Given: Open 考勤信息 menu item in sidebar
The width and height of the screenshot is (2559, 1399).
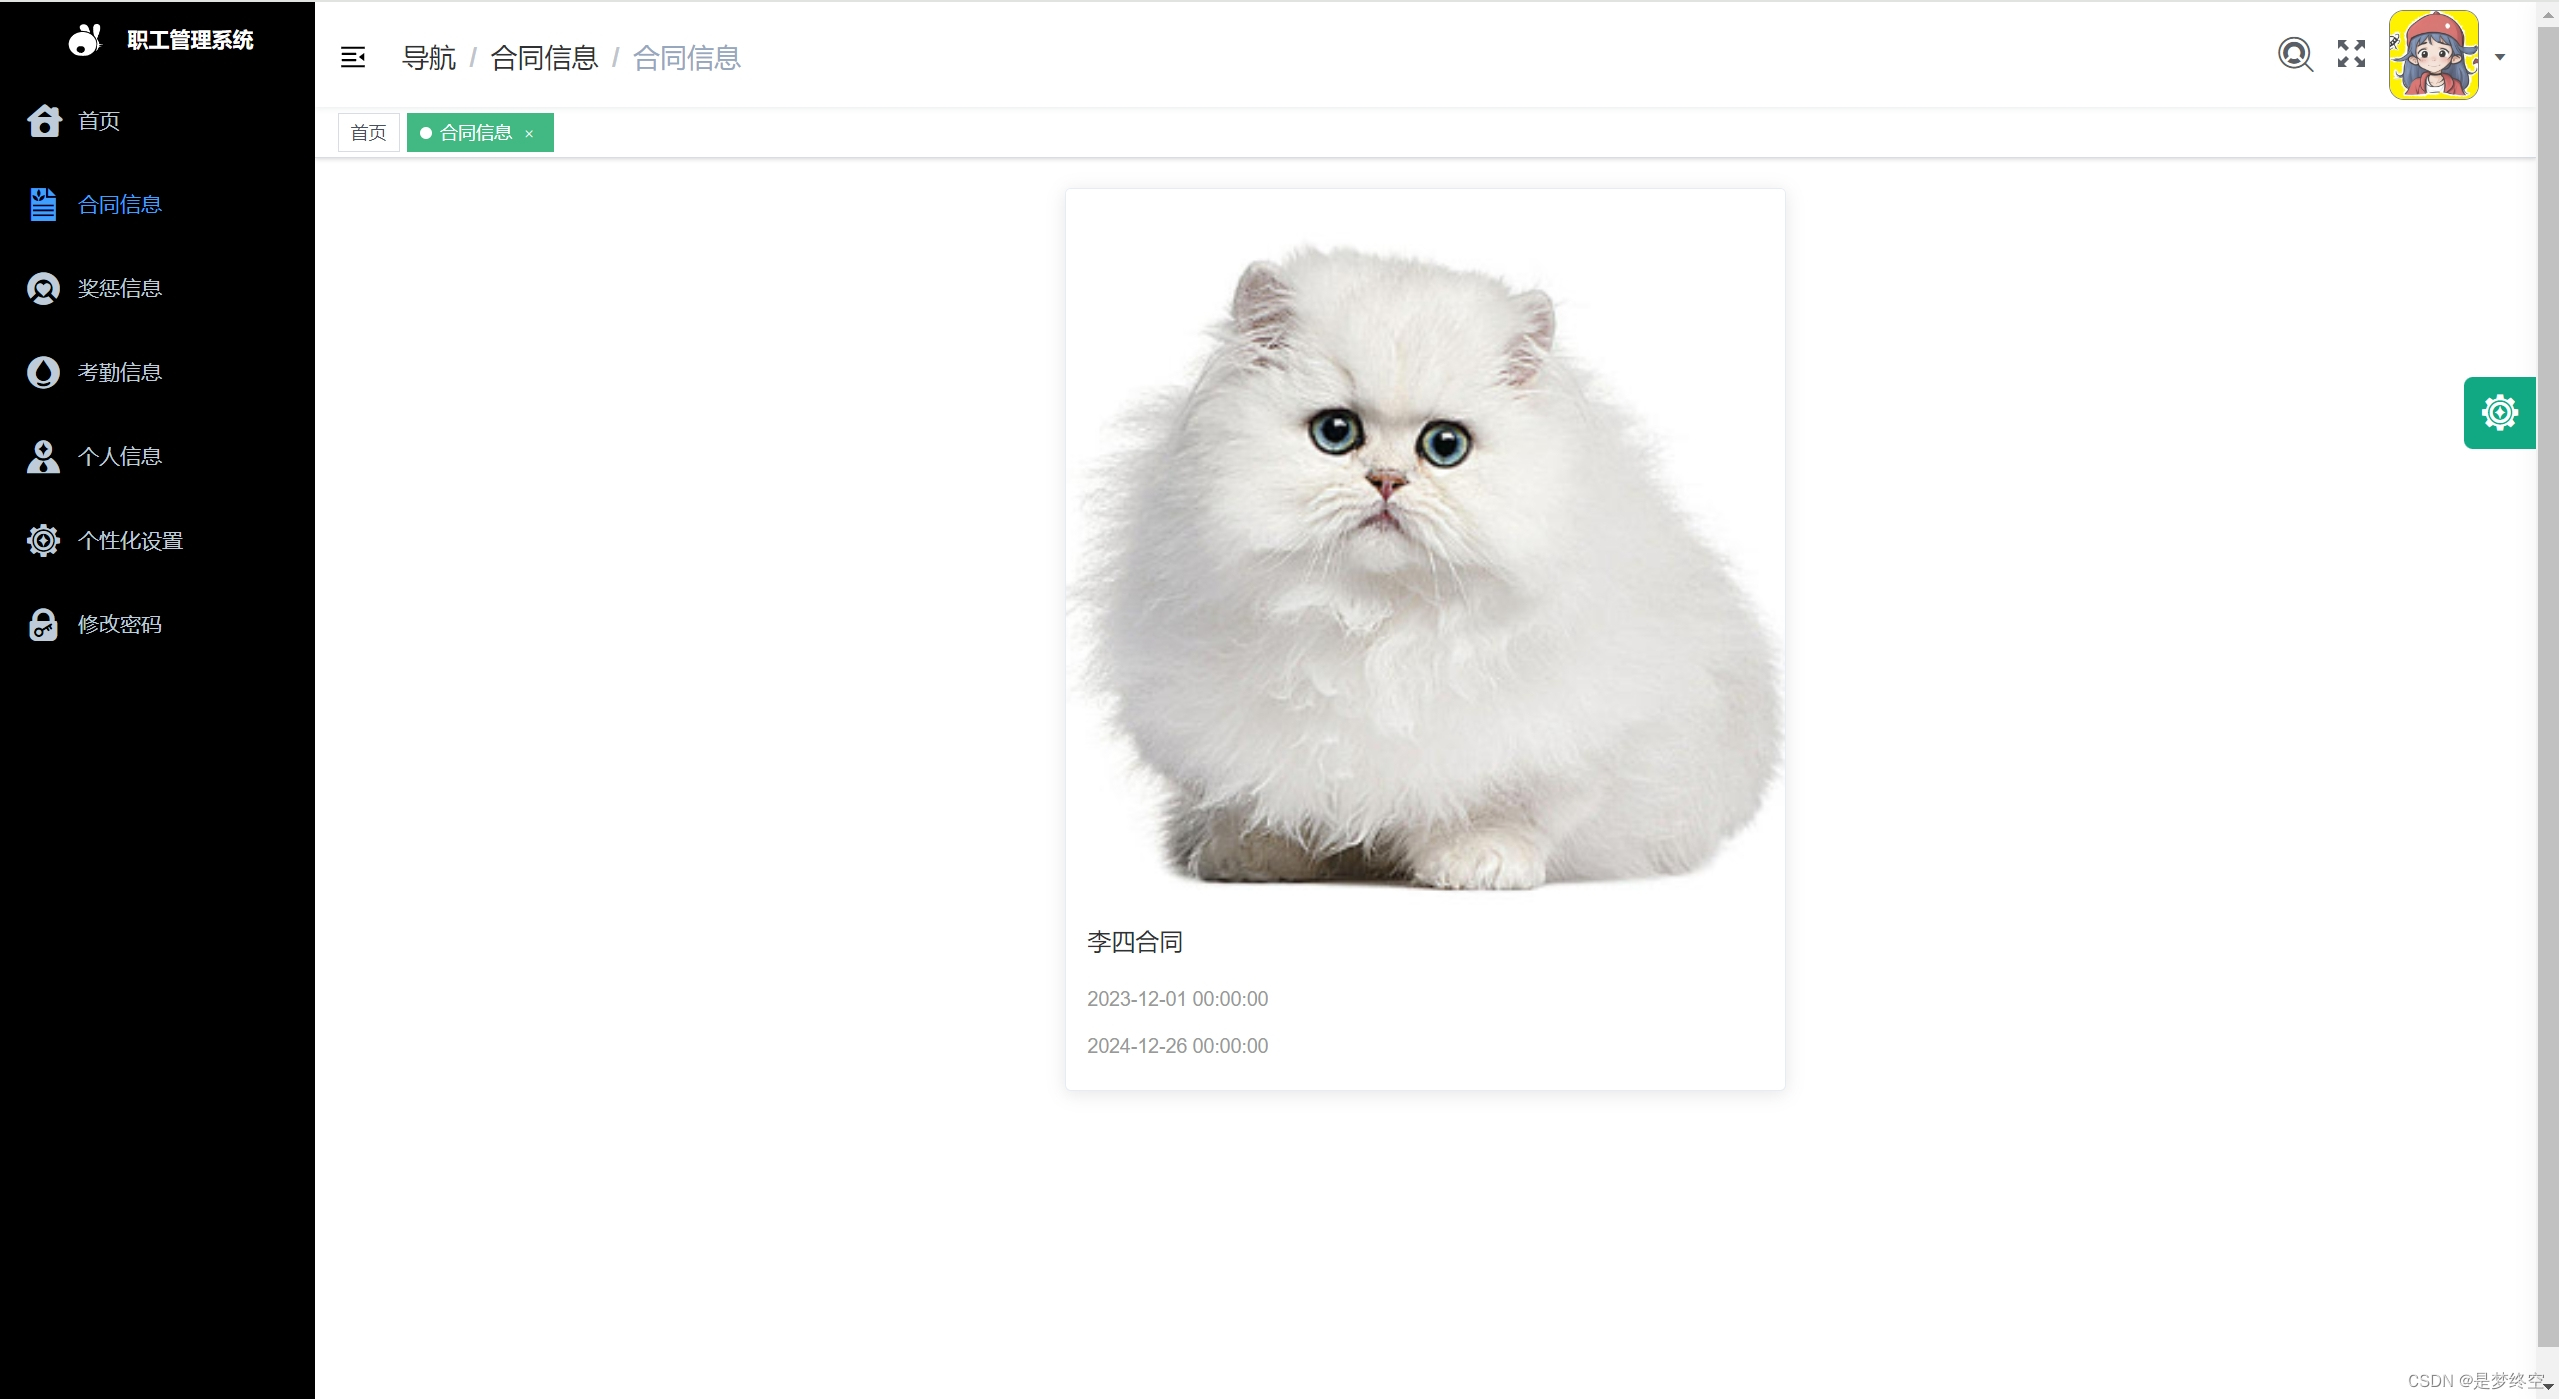Looking at the screenshot, I should (157, 373).
